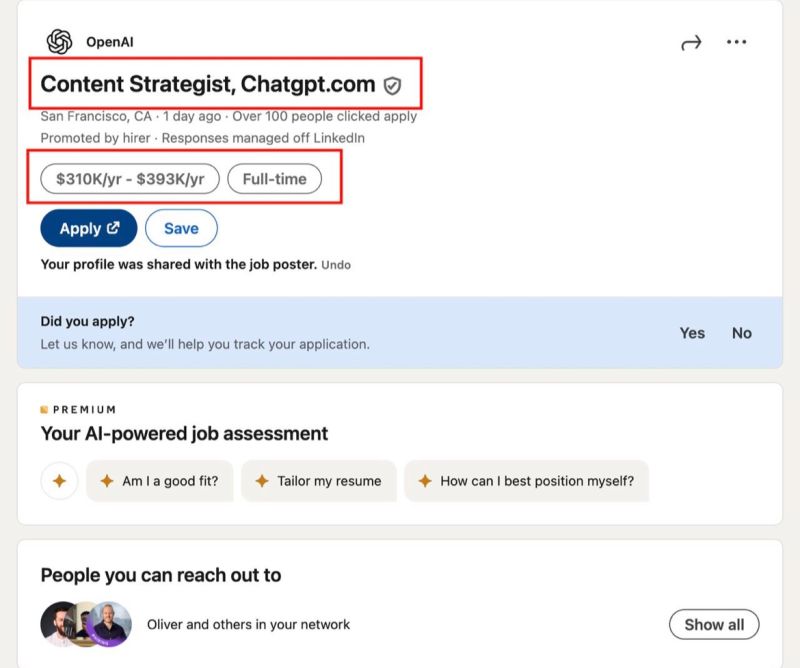Click the OpenAI company name link
Image resolution: width=800 pixels, height=668 pixels.
point(110,42)
